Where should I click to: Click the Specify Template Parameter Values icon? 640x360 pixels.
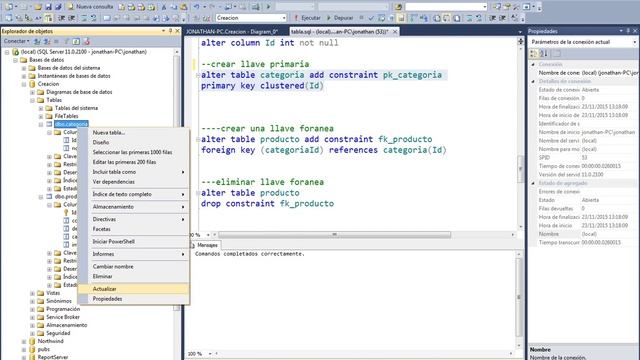tap(515, 18)
